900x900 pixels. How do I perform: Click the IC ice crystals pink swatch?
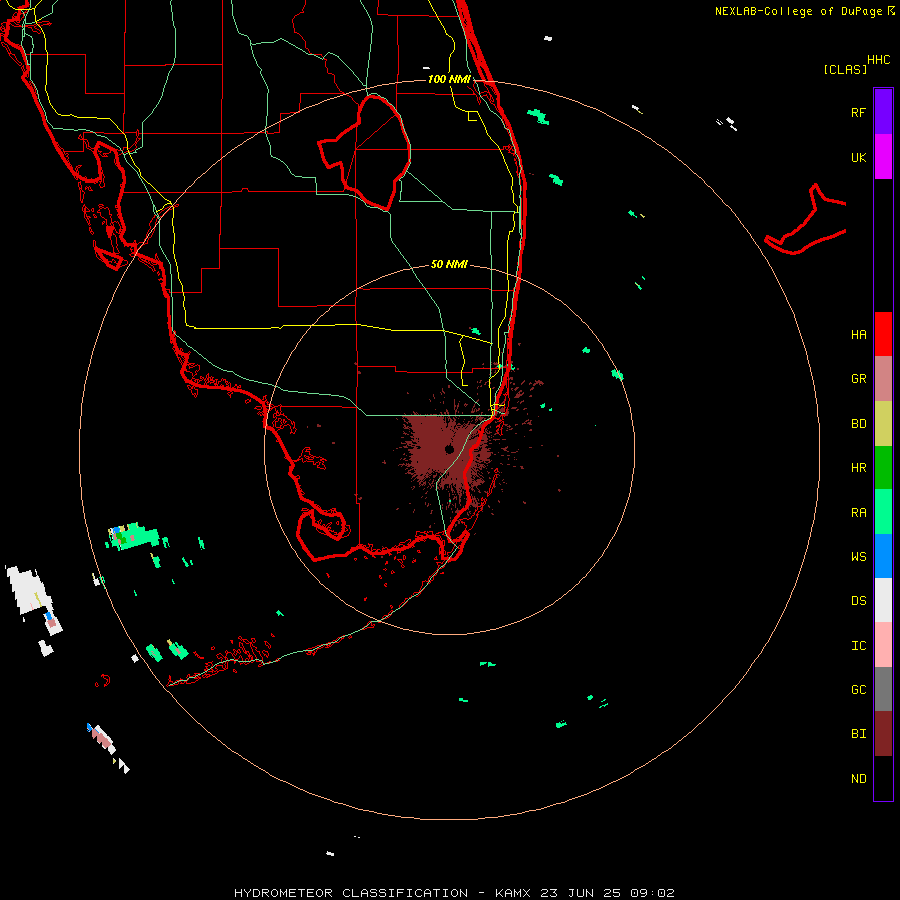pos(883,645)
